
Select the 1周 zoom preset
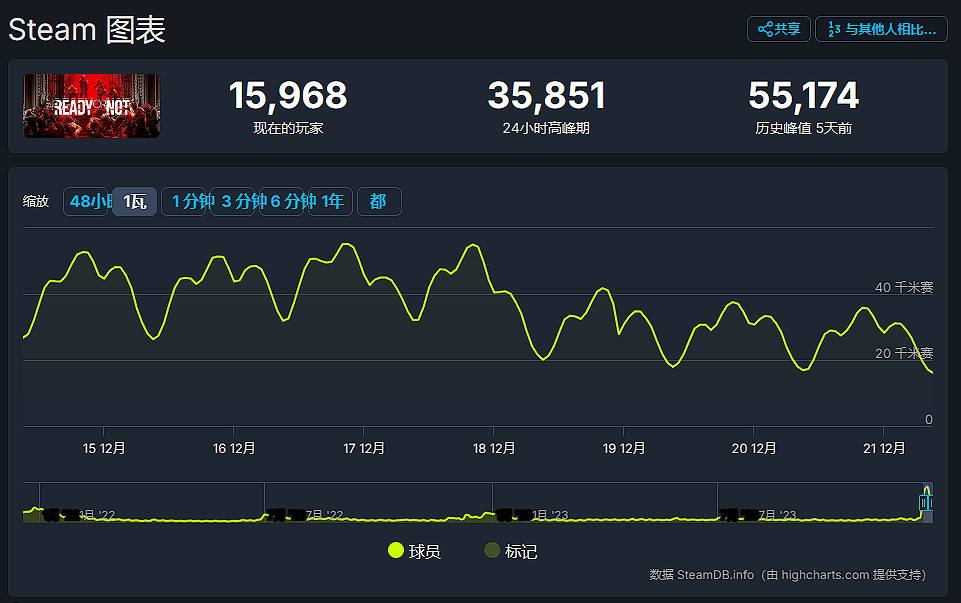tap(134, 201)
